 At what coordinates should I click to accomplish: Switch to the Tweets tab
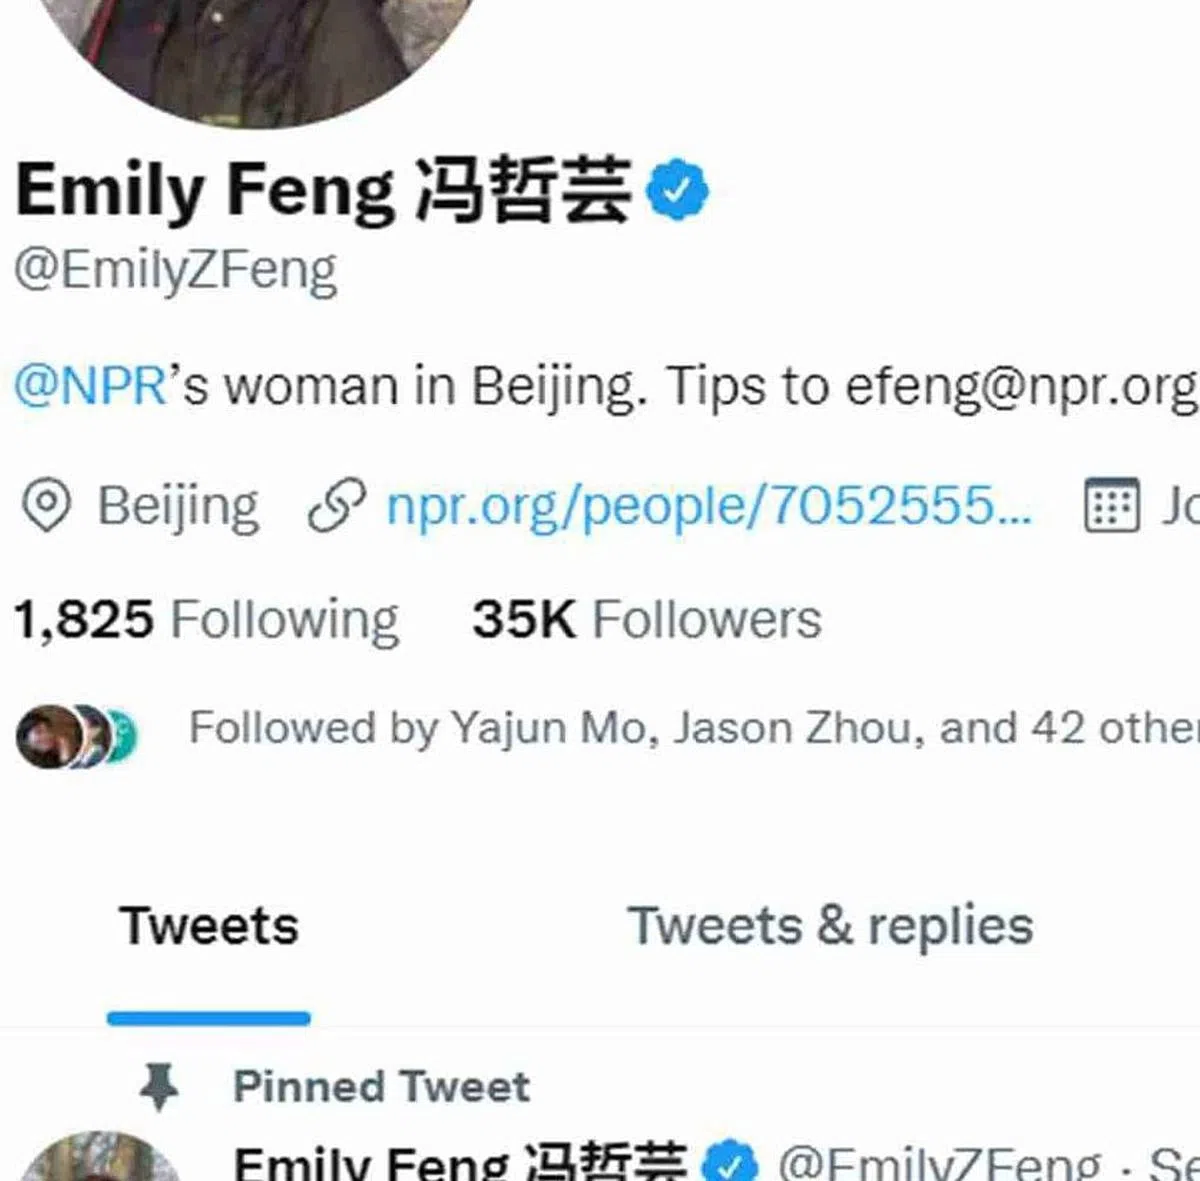(209, 927)
